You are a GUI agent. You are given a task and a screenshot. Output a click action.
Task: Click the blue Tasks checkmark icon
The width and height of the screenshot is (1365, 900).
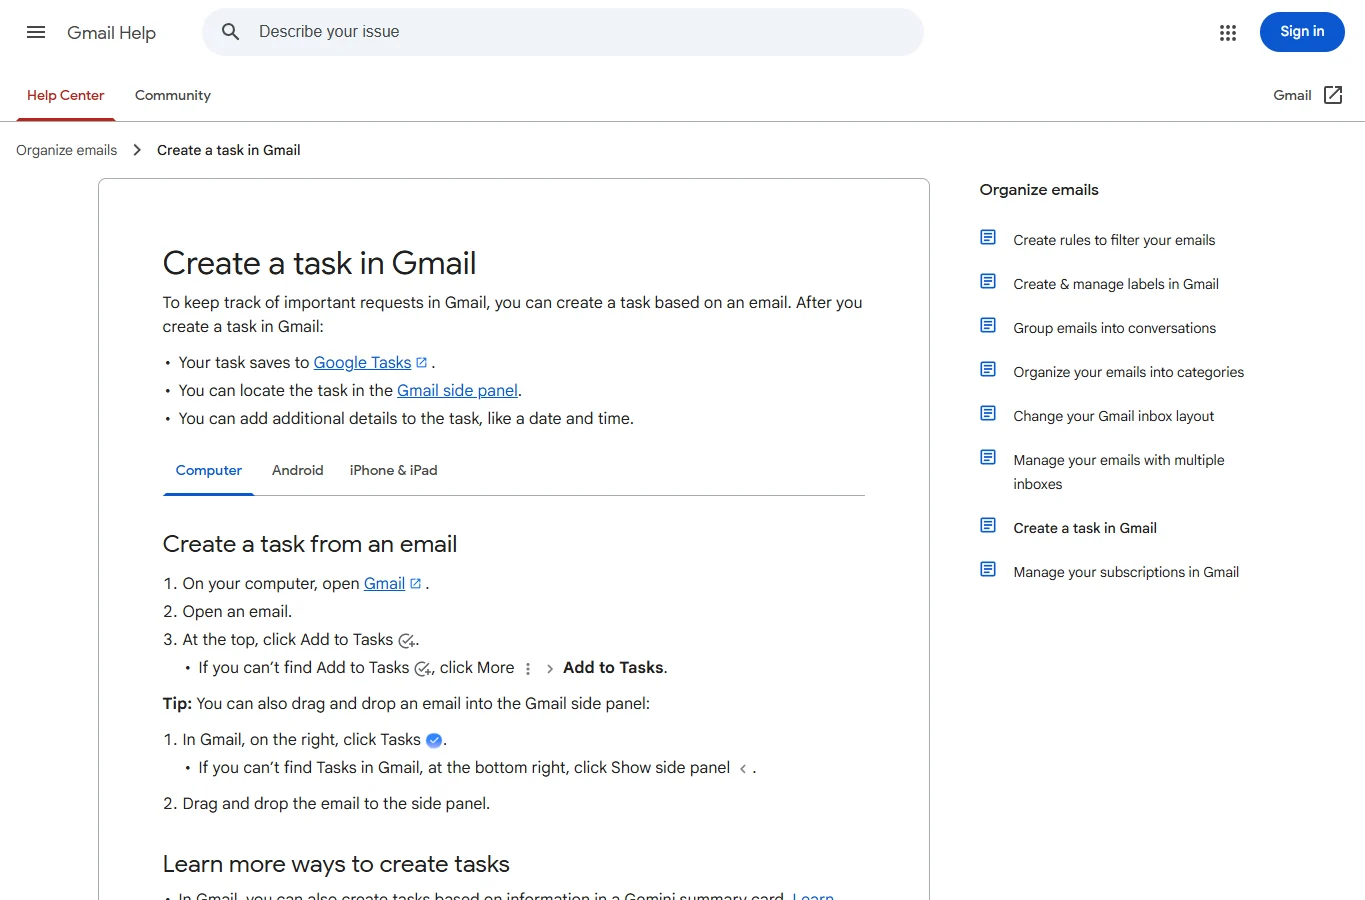434,741
